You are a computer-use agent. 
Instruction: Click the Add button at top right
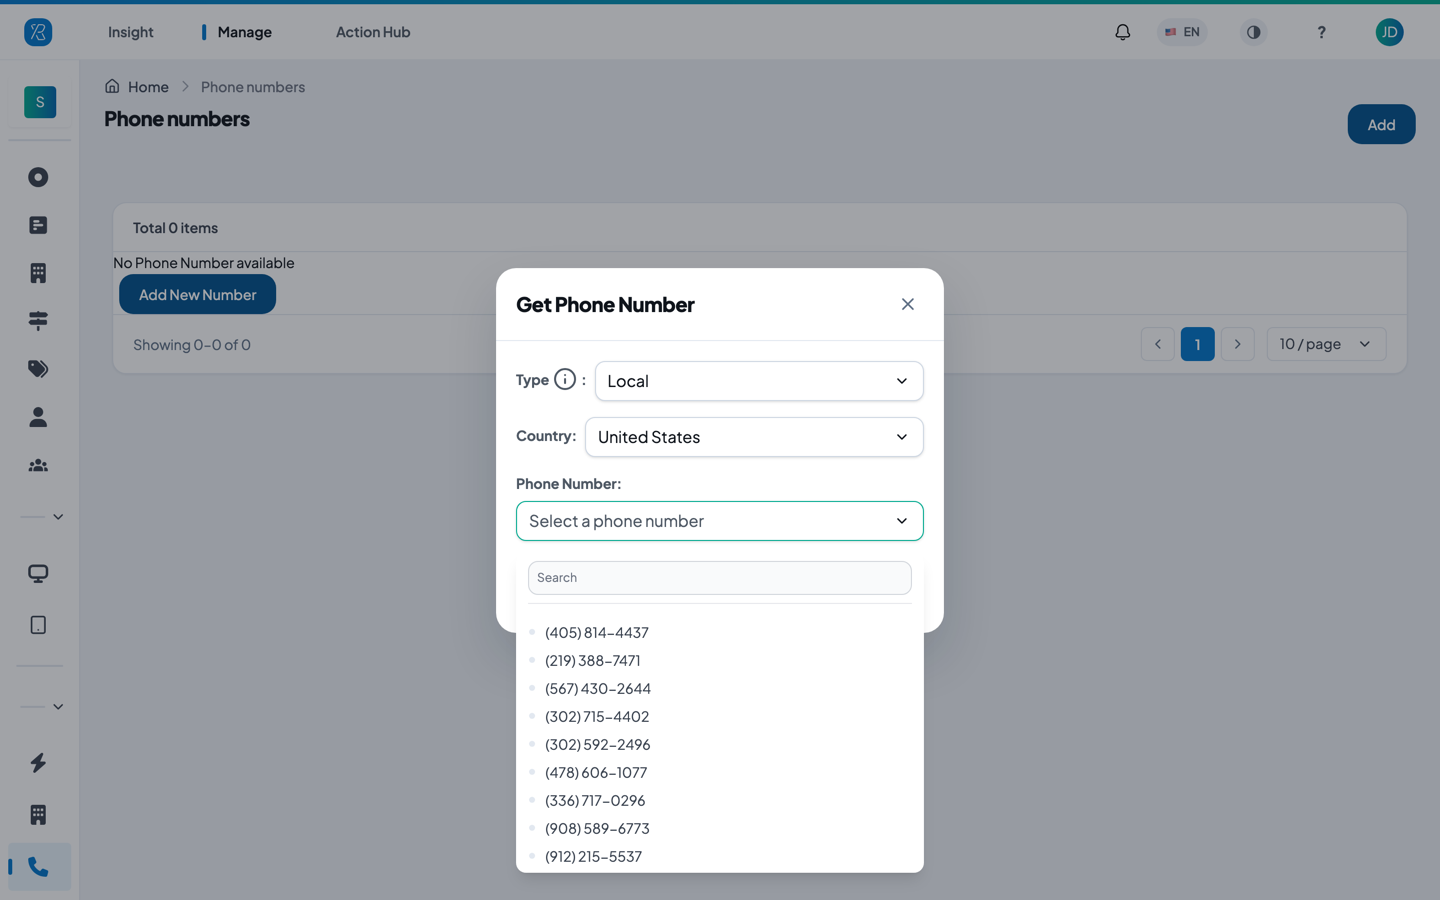click(x=1381, y=124)
